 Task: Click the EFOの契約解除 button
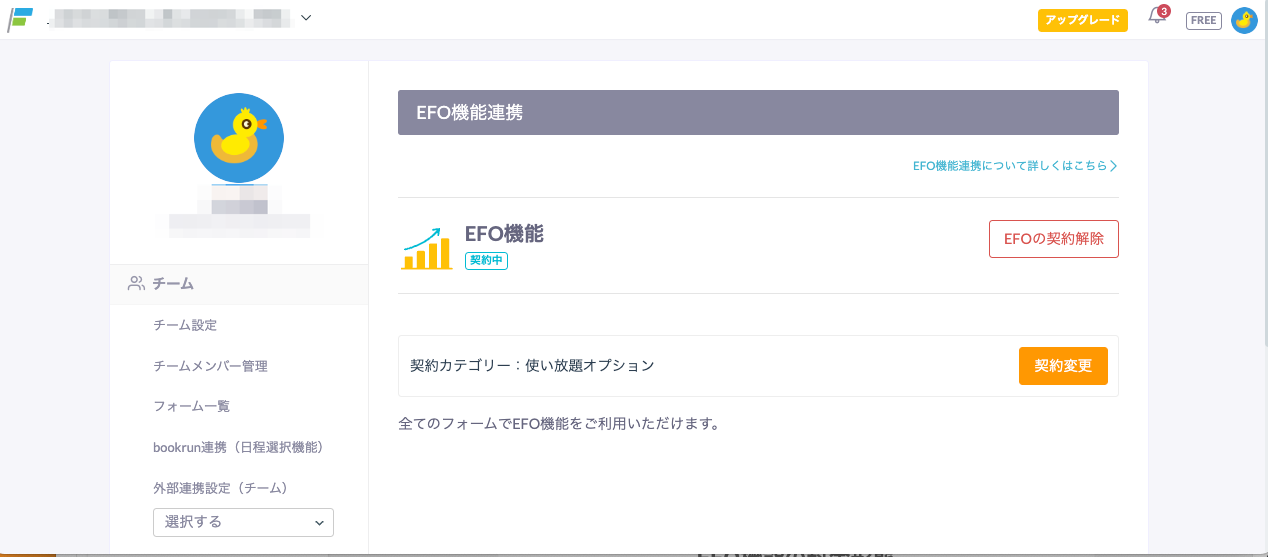pyautogui.click(x=1053, y=239)
